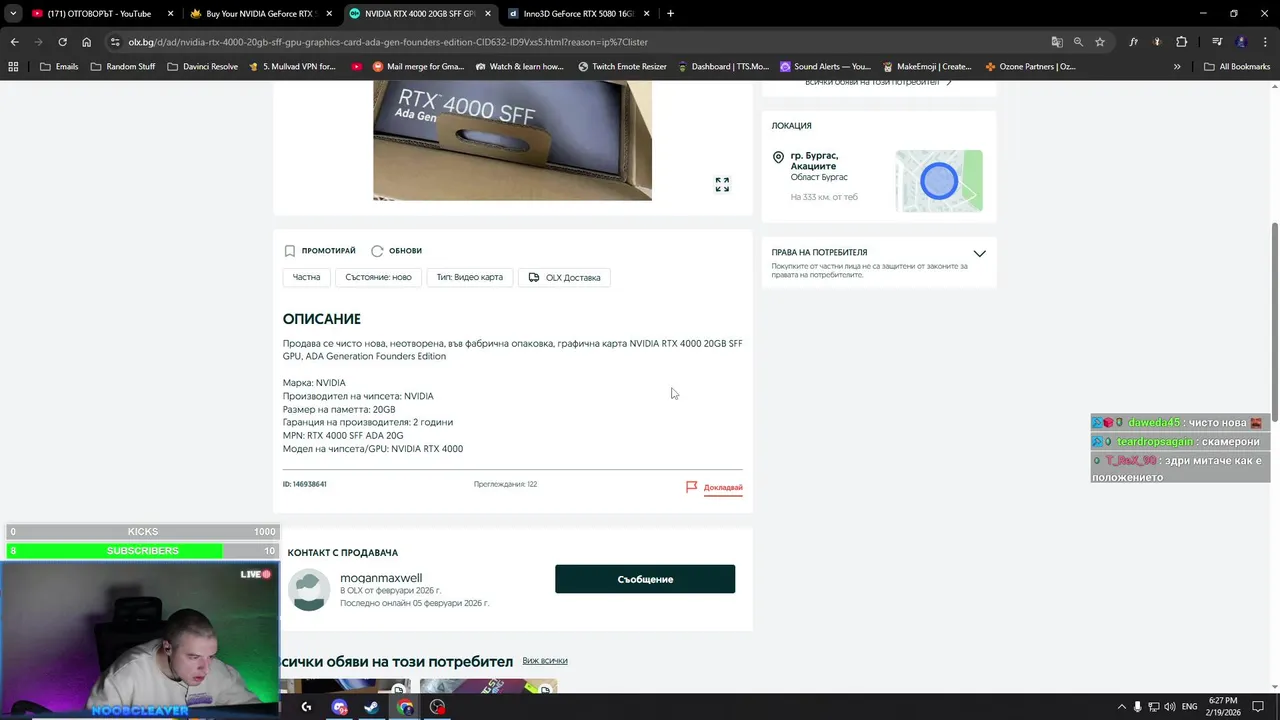Open the Random Stuff bookmark folder
The width and height of the screenshot is (1280, 720).
123,67
